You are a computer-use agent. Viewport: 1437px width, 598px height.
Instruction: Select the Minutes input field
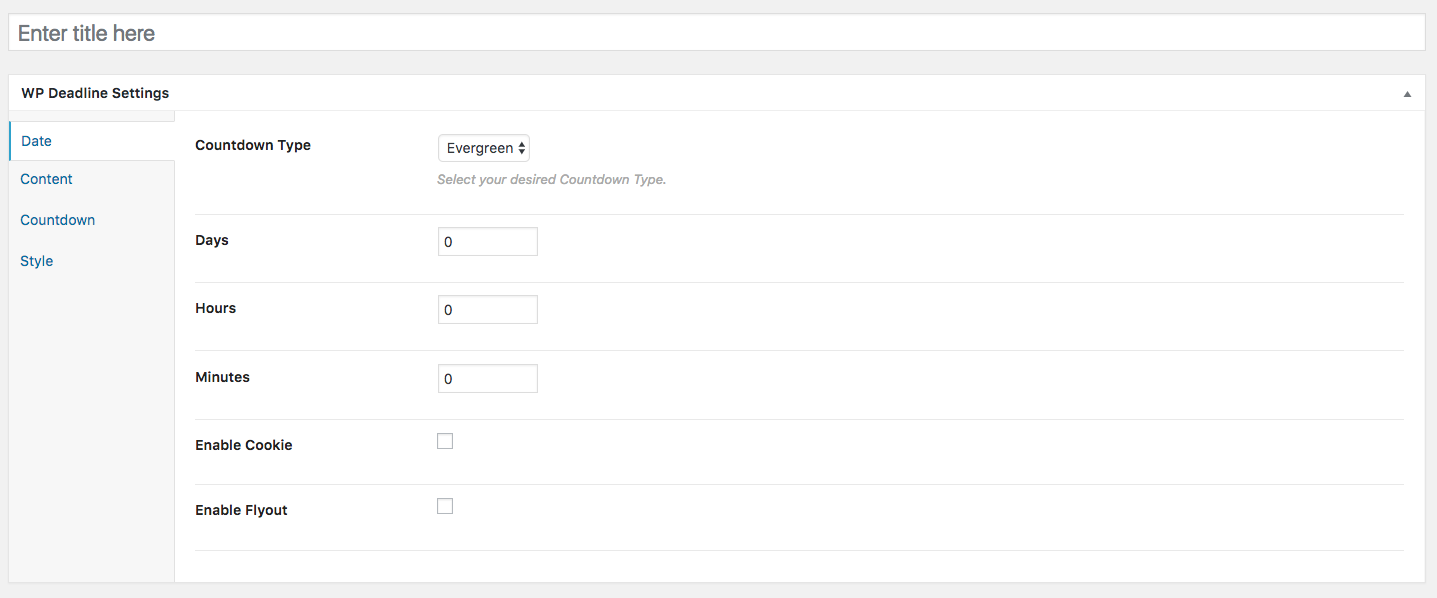[487, 379]
